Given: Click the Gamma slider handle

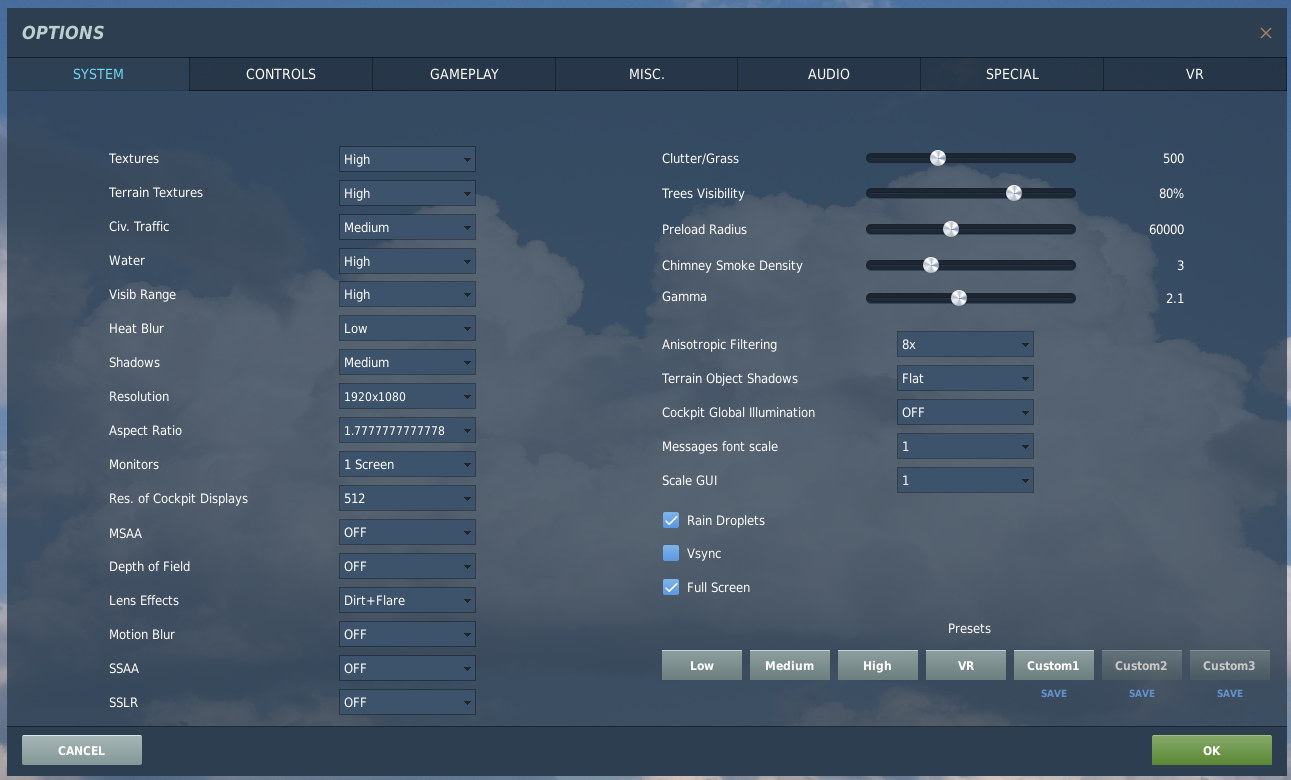Looking at the screenshot, I should point(959,297).
